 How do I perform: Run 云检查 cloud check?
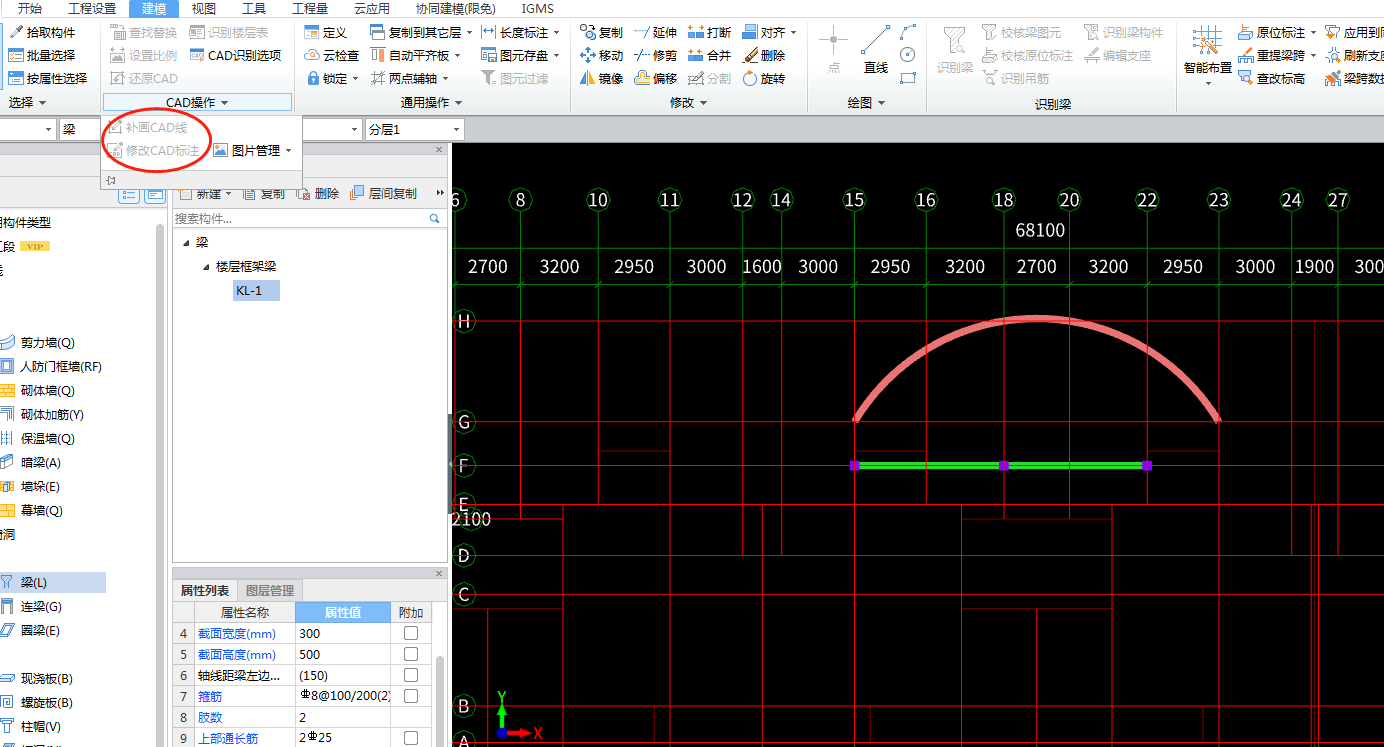pos(331,56)
